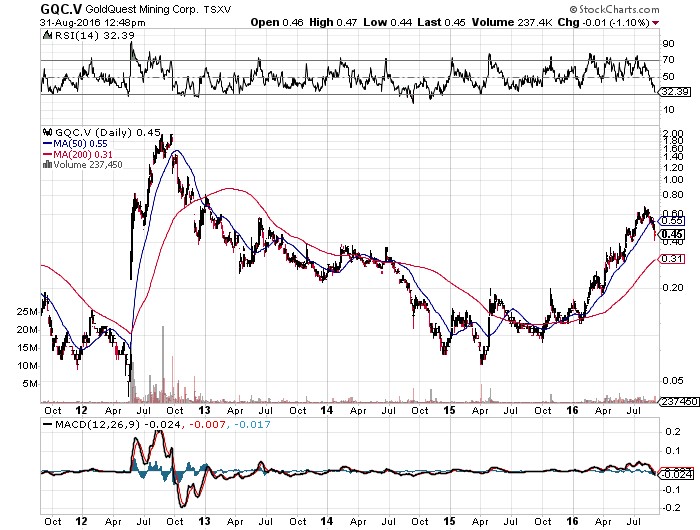Click the Low 0.44 value

[x=388, y=22]
